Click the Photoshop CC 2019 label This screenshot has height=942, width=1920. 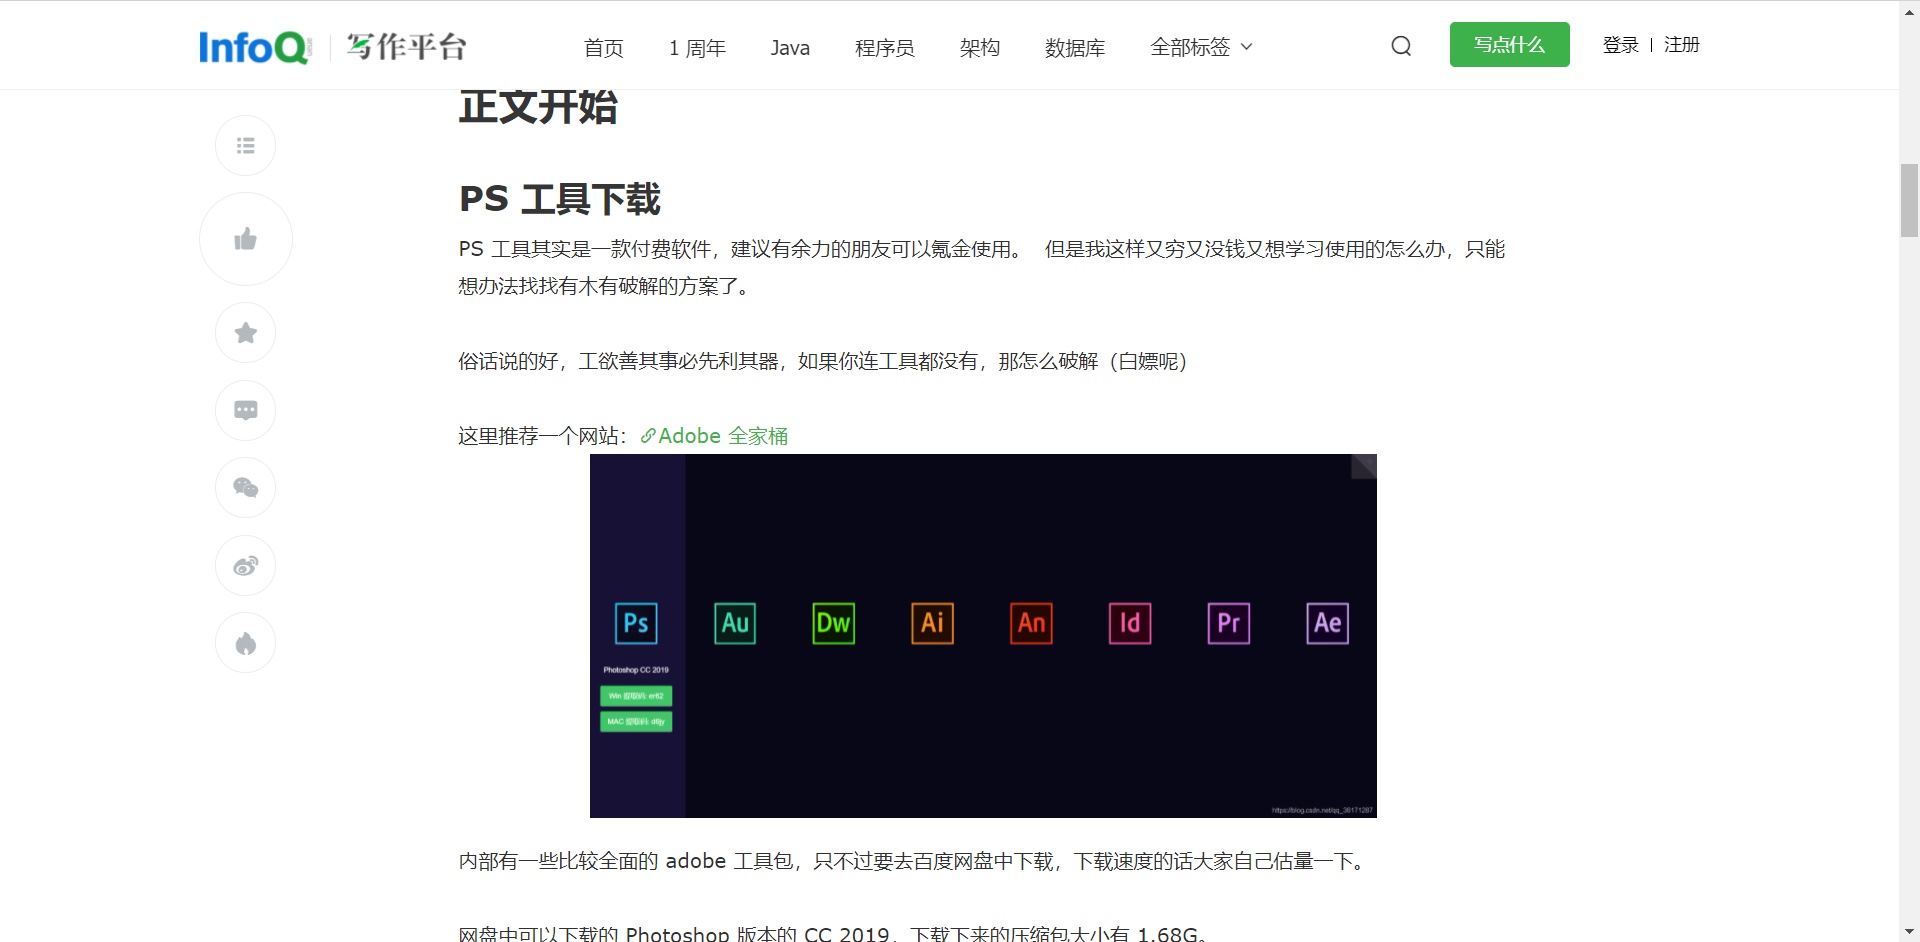pyautogui.click(x=636, y=670)
